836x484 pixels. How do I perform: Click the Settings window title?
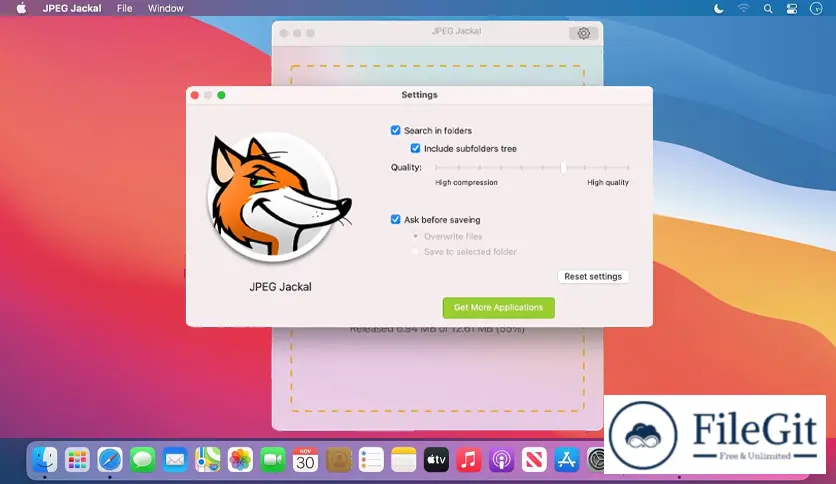pos(419,94)
